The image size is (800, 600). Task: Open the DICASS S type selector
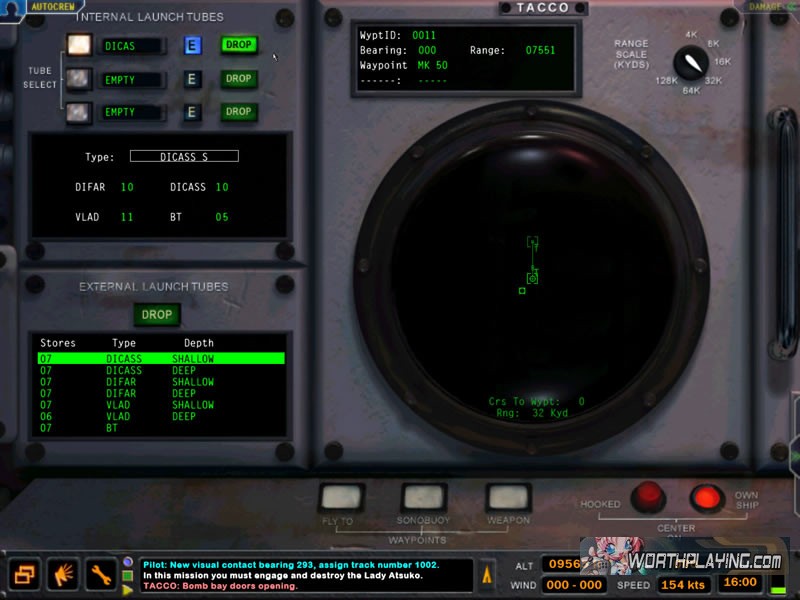click(184, 157)
